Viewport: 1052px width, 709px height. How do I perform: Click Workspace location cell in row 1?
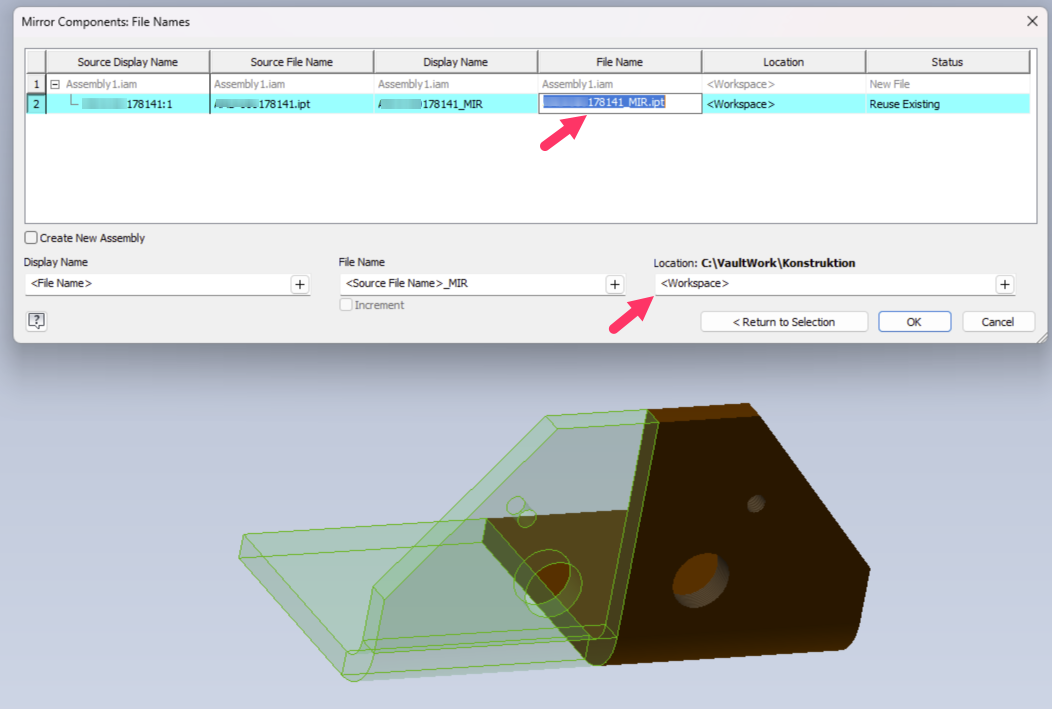[x=784, y=85]
